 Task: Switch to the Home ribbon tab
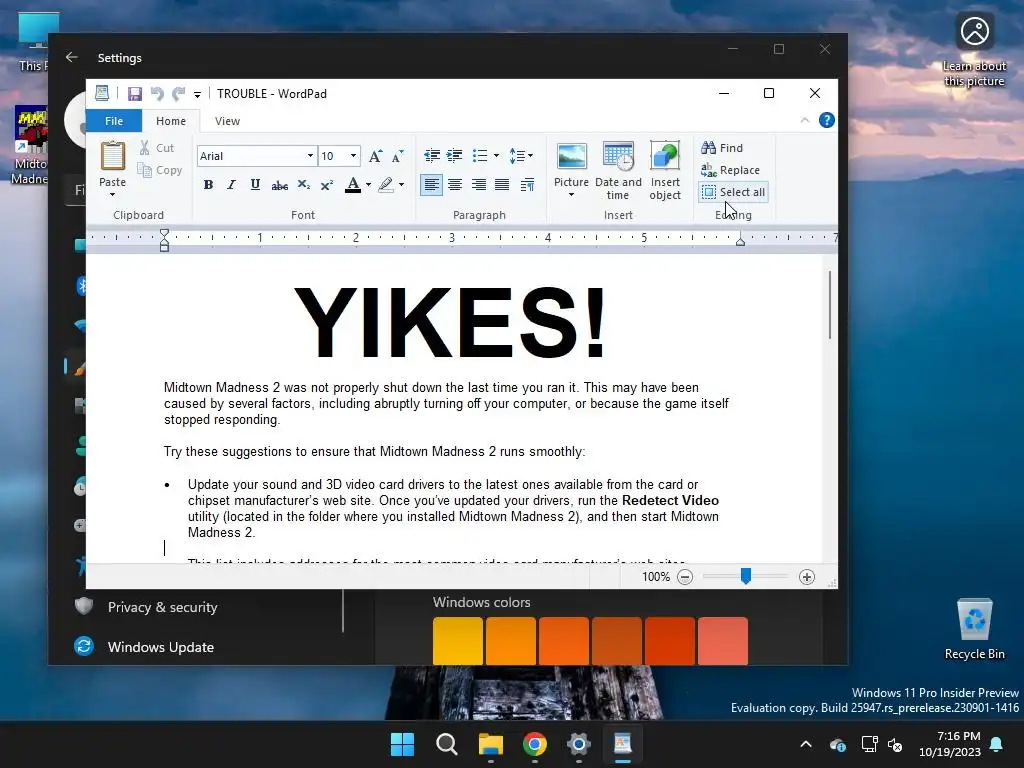170,121
